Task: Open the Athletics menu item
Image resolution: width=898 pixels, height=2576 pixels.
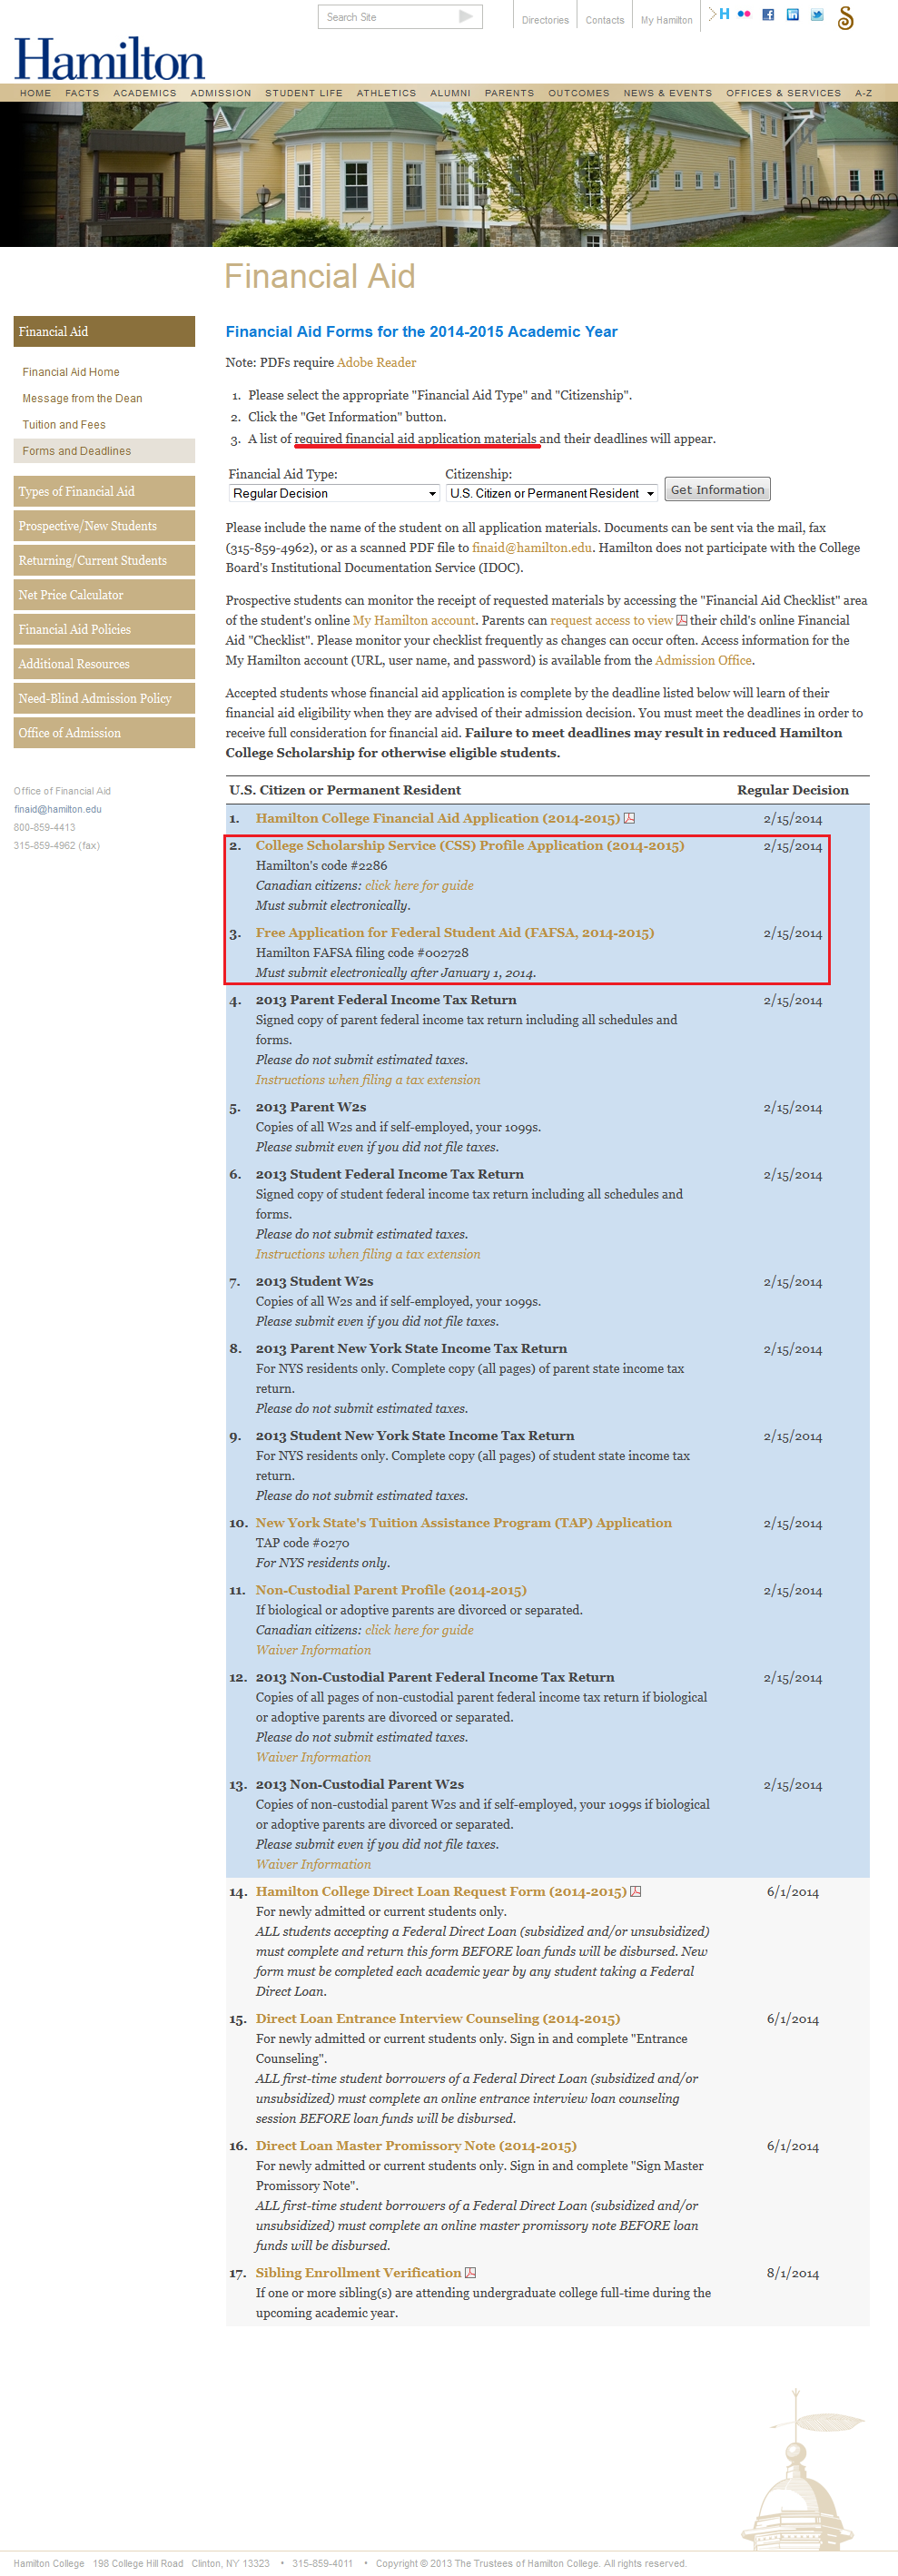Action: 386,93
